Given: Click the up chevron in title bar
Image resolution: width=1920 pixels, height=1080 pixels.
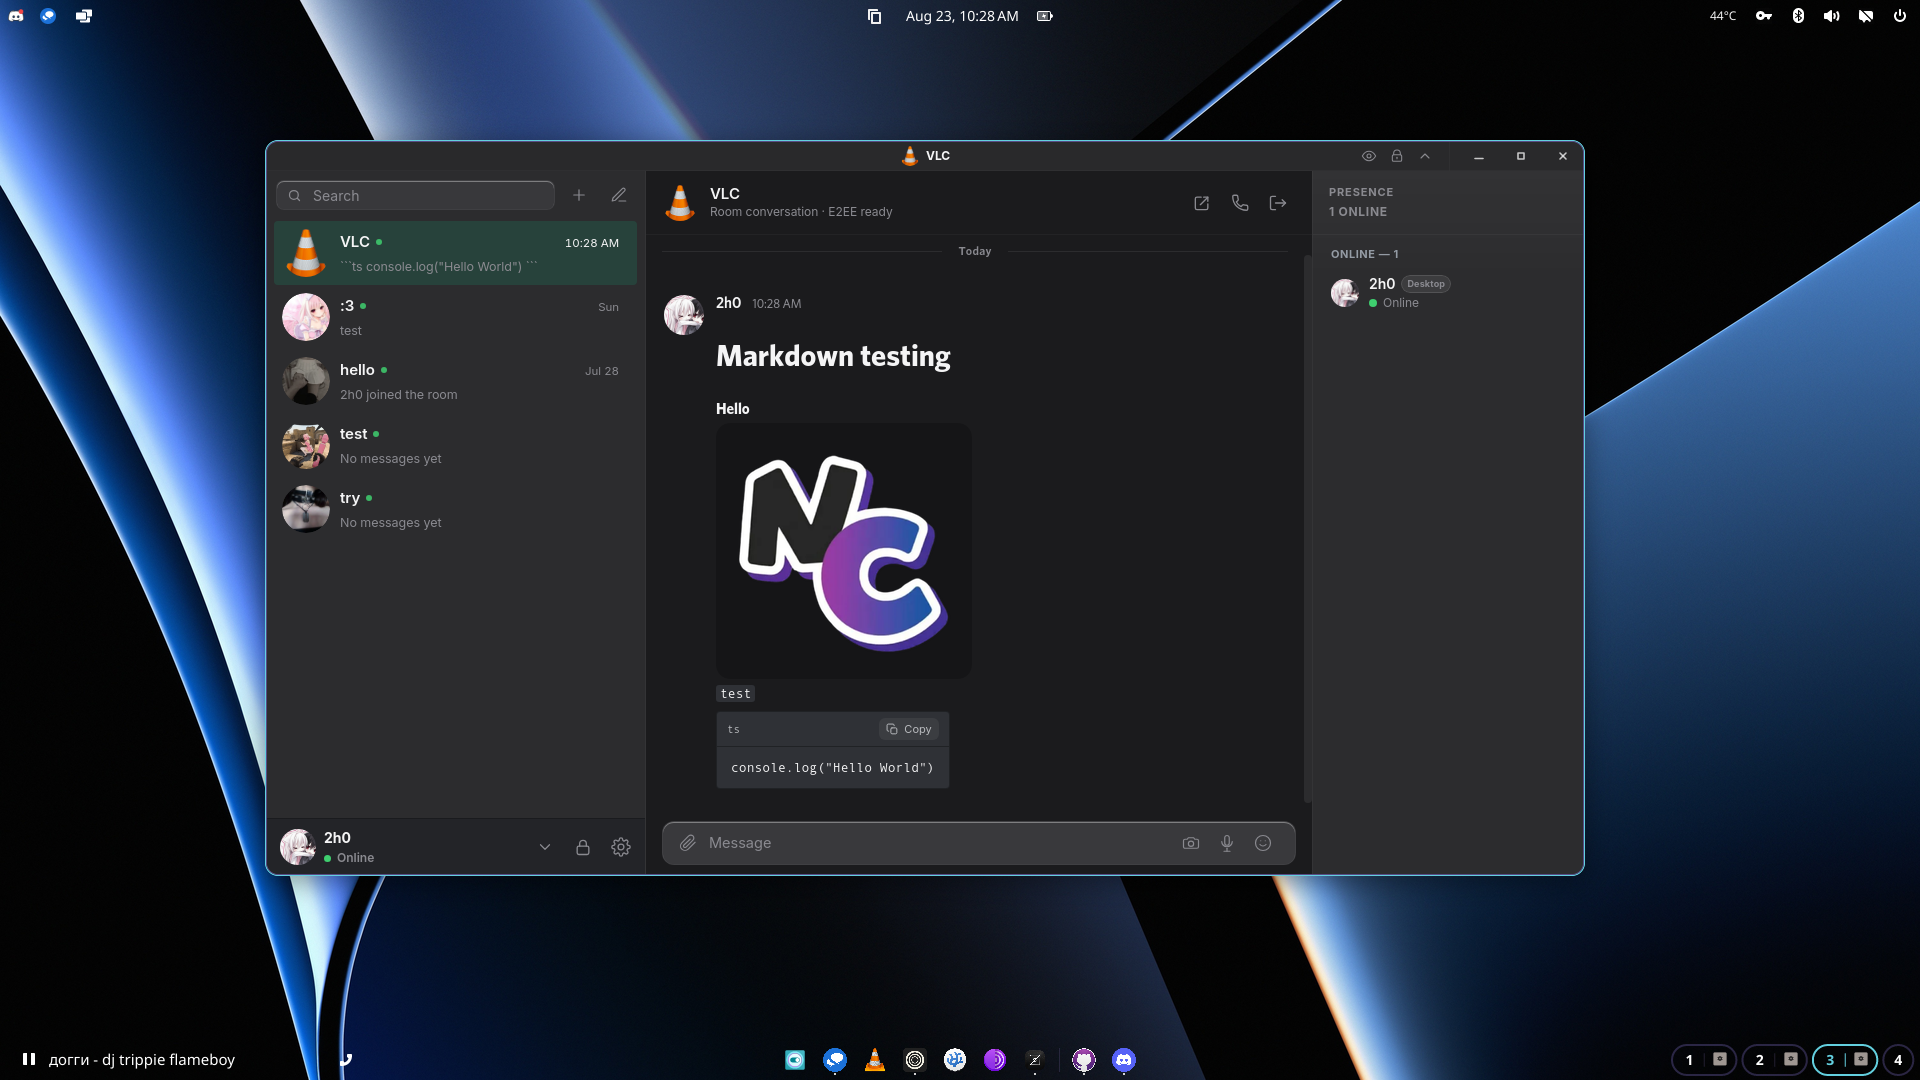Looking at the screenshot, I should click(1425, 156).
